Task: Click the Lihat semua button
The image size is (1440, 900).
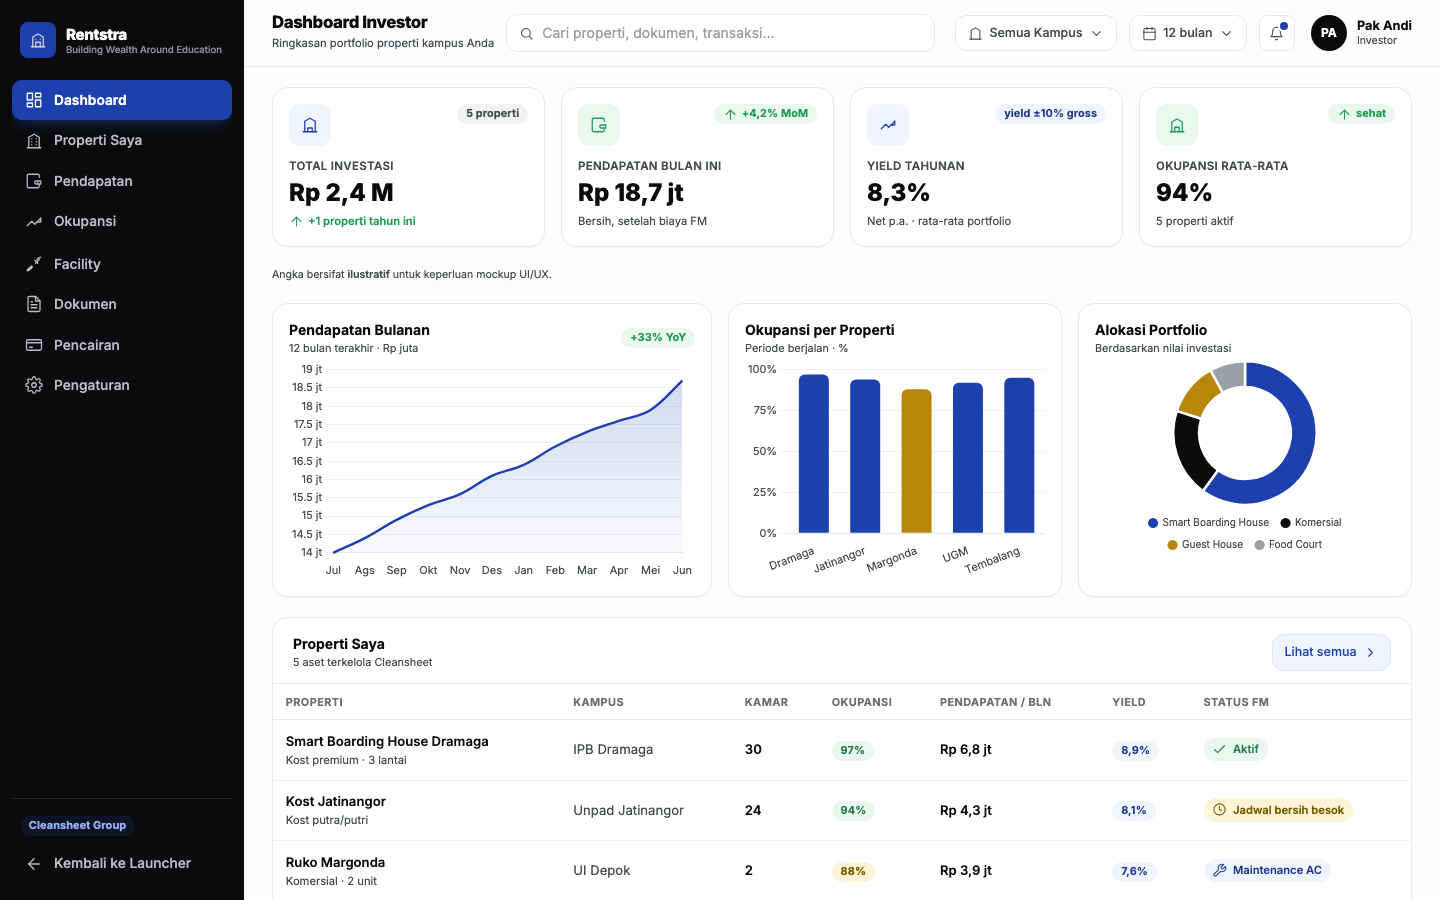Action: pyautogui.click(x=1331, y=652)
